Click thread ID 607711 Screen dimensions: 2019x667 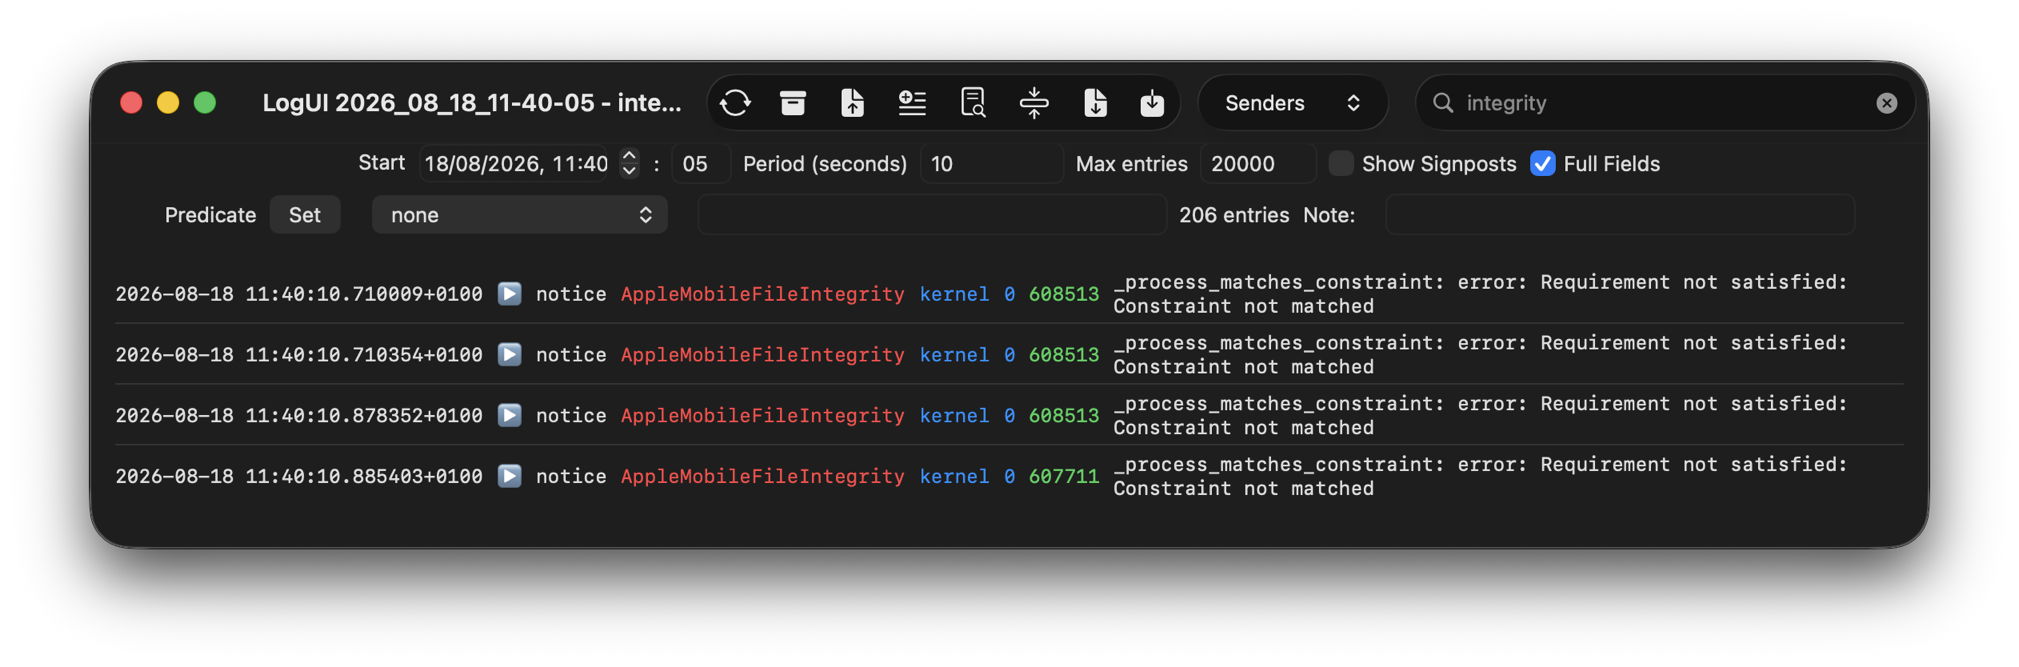[1064, 476]
